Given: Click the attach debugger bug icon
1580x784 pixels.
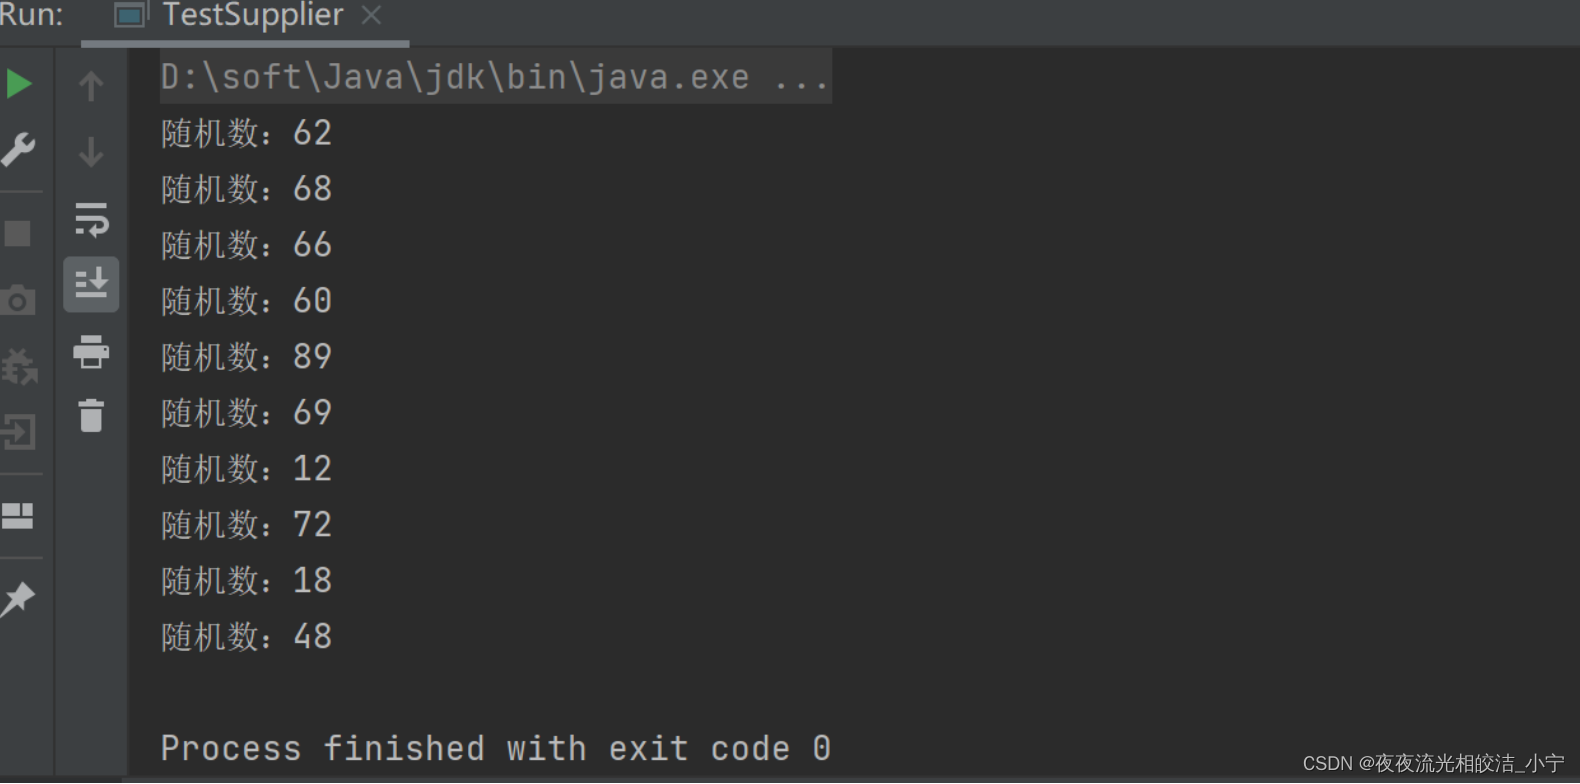Looking at the screenshot, I should click(19, 367).
